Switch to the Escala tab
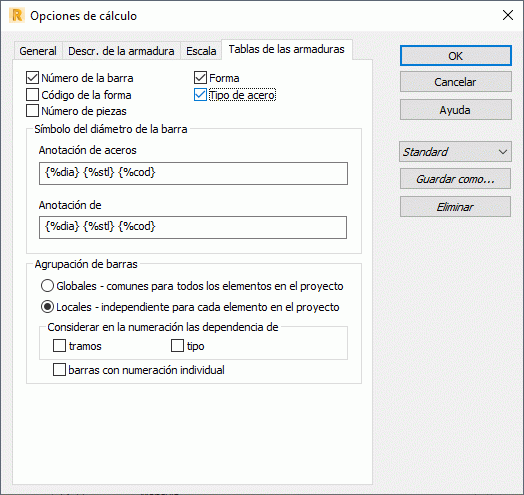This screenshot has width=524, height=495. [x=201, y=51]
